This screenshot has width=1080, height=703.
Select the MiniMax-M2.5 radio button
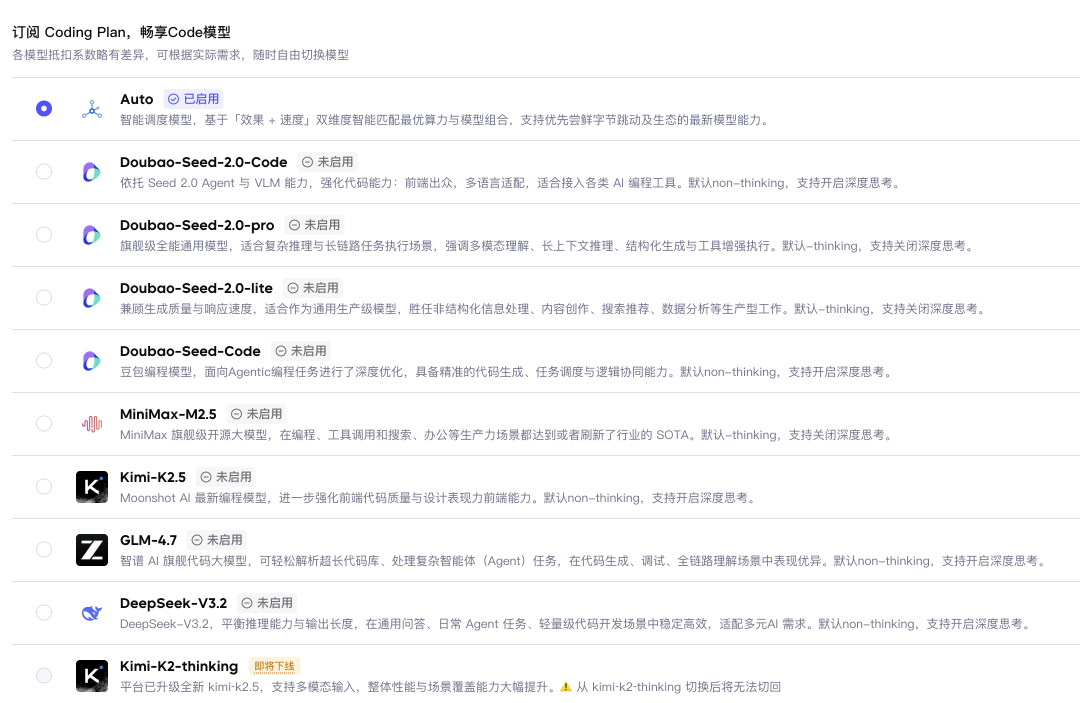click(44, 424)
